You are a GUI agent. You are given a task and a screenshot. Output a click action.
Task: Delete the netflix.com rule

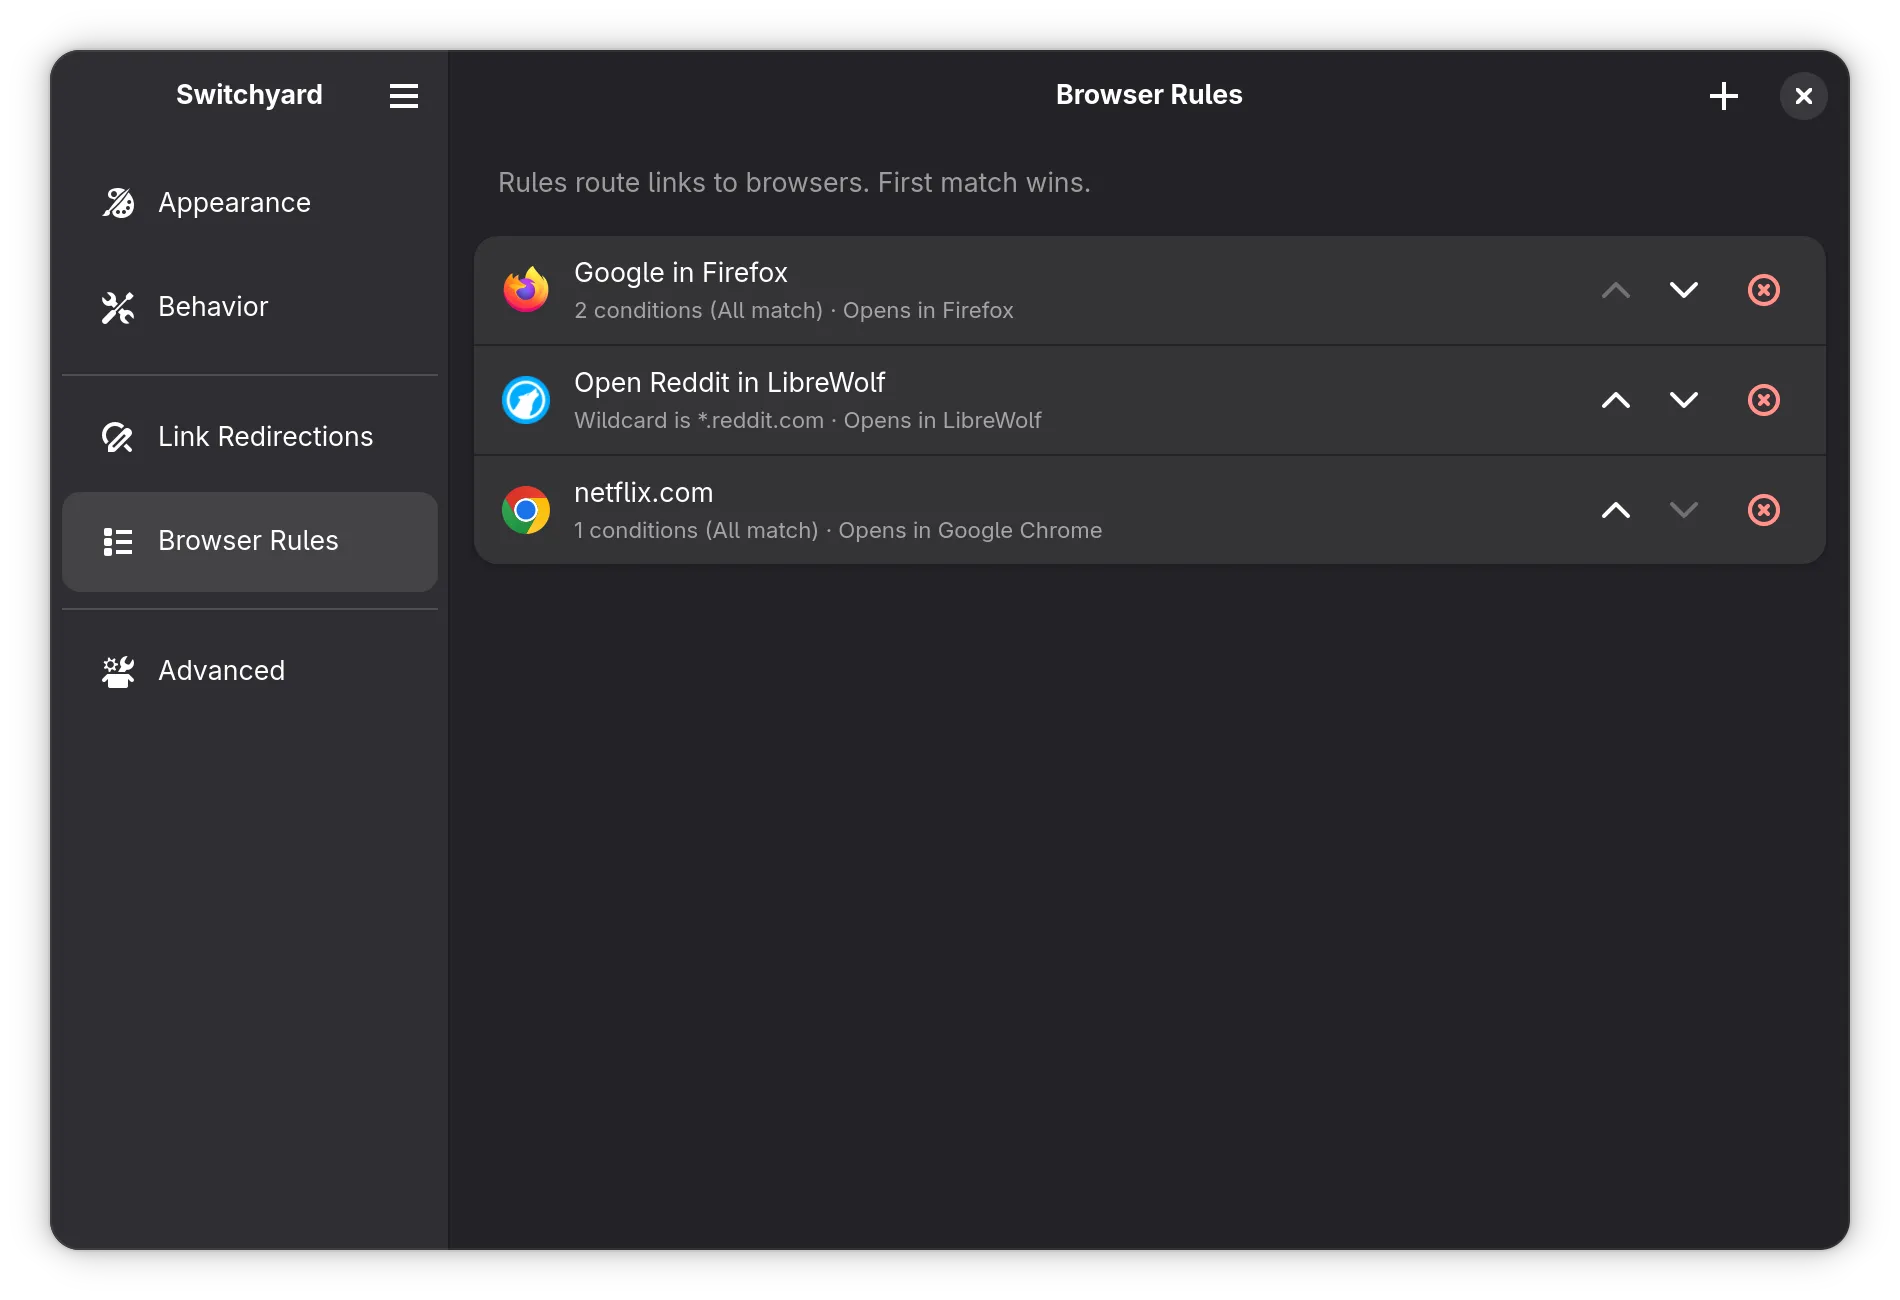coord(1764,510)
